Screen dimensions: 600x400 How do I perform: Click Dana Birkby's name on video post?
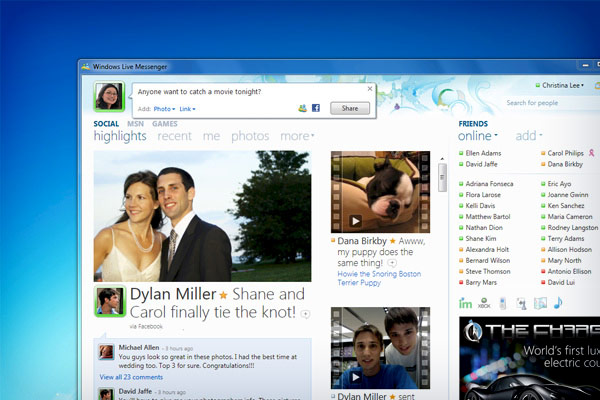(362, 241)
